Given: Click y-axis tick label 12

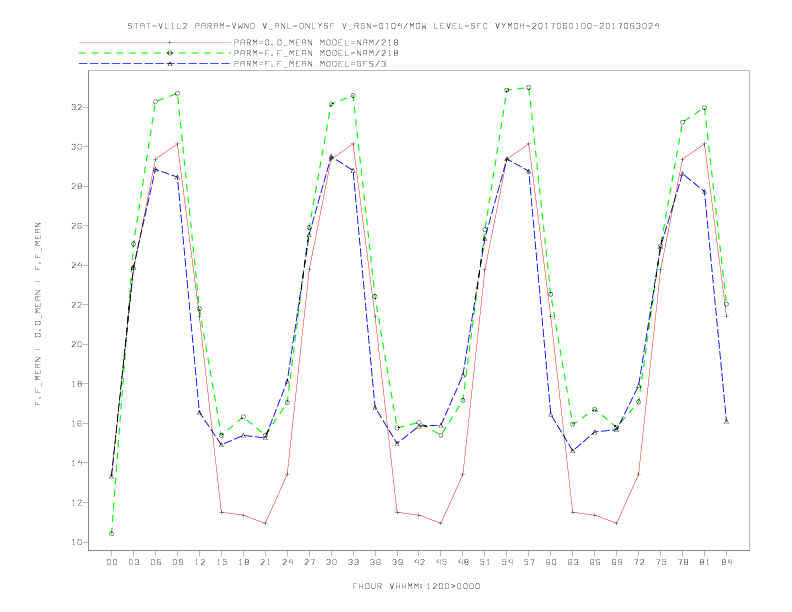Looking at the screenshot, I should point(77,502).
